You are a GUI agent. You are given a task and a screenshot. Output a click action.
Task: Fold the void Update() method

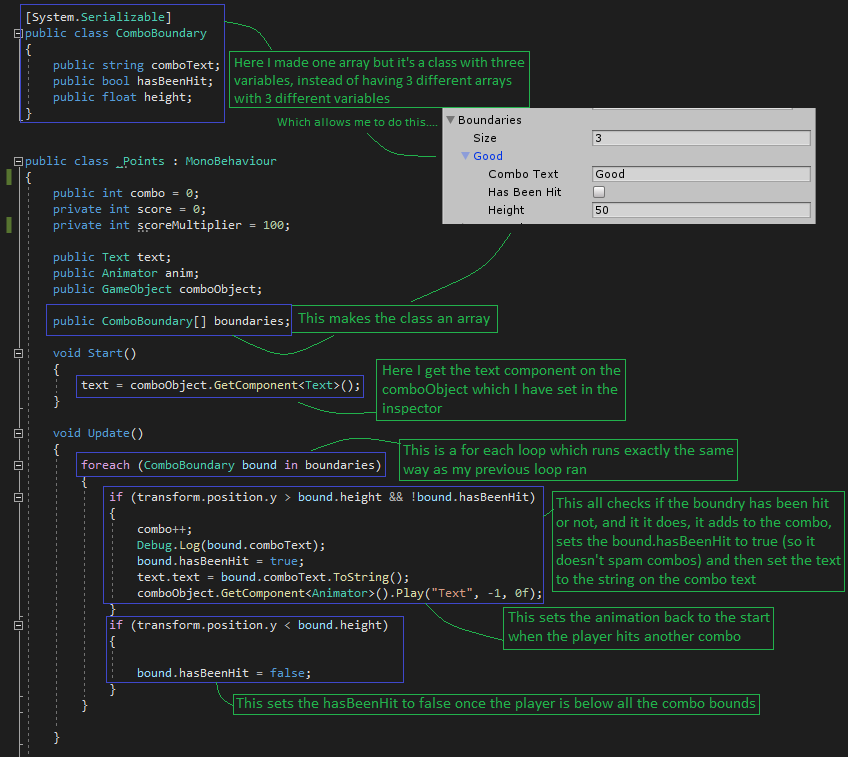tap(19, 433)
